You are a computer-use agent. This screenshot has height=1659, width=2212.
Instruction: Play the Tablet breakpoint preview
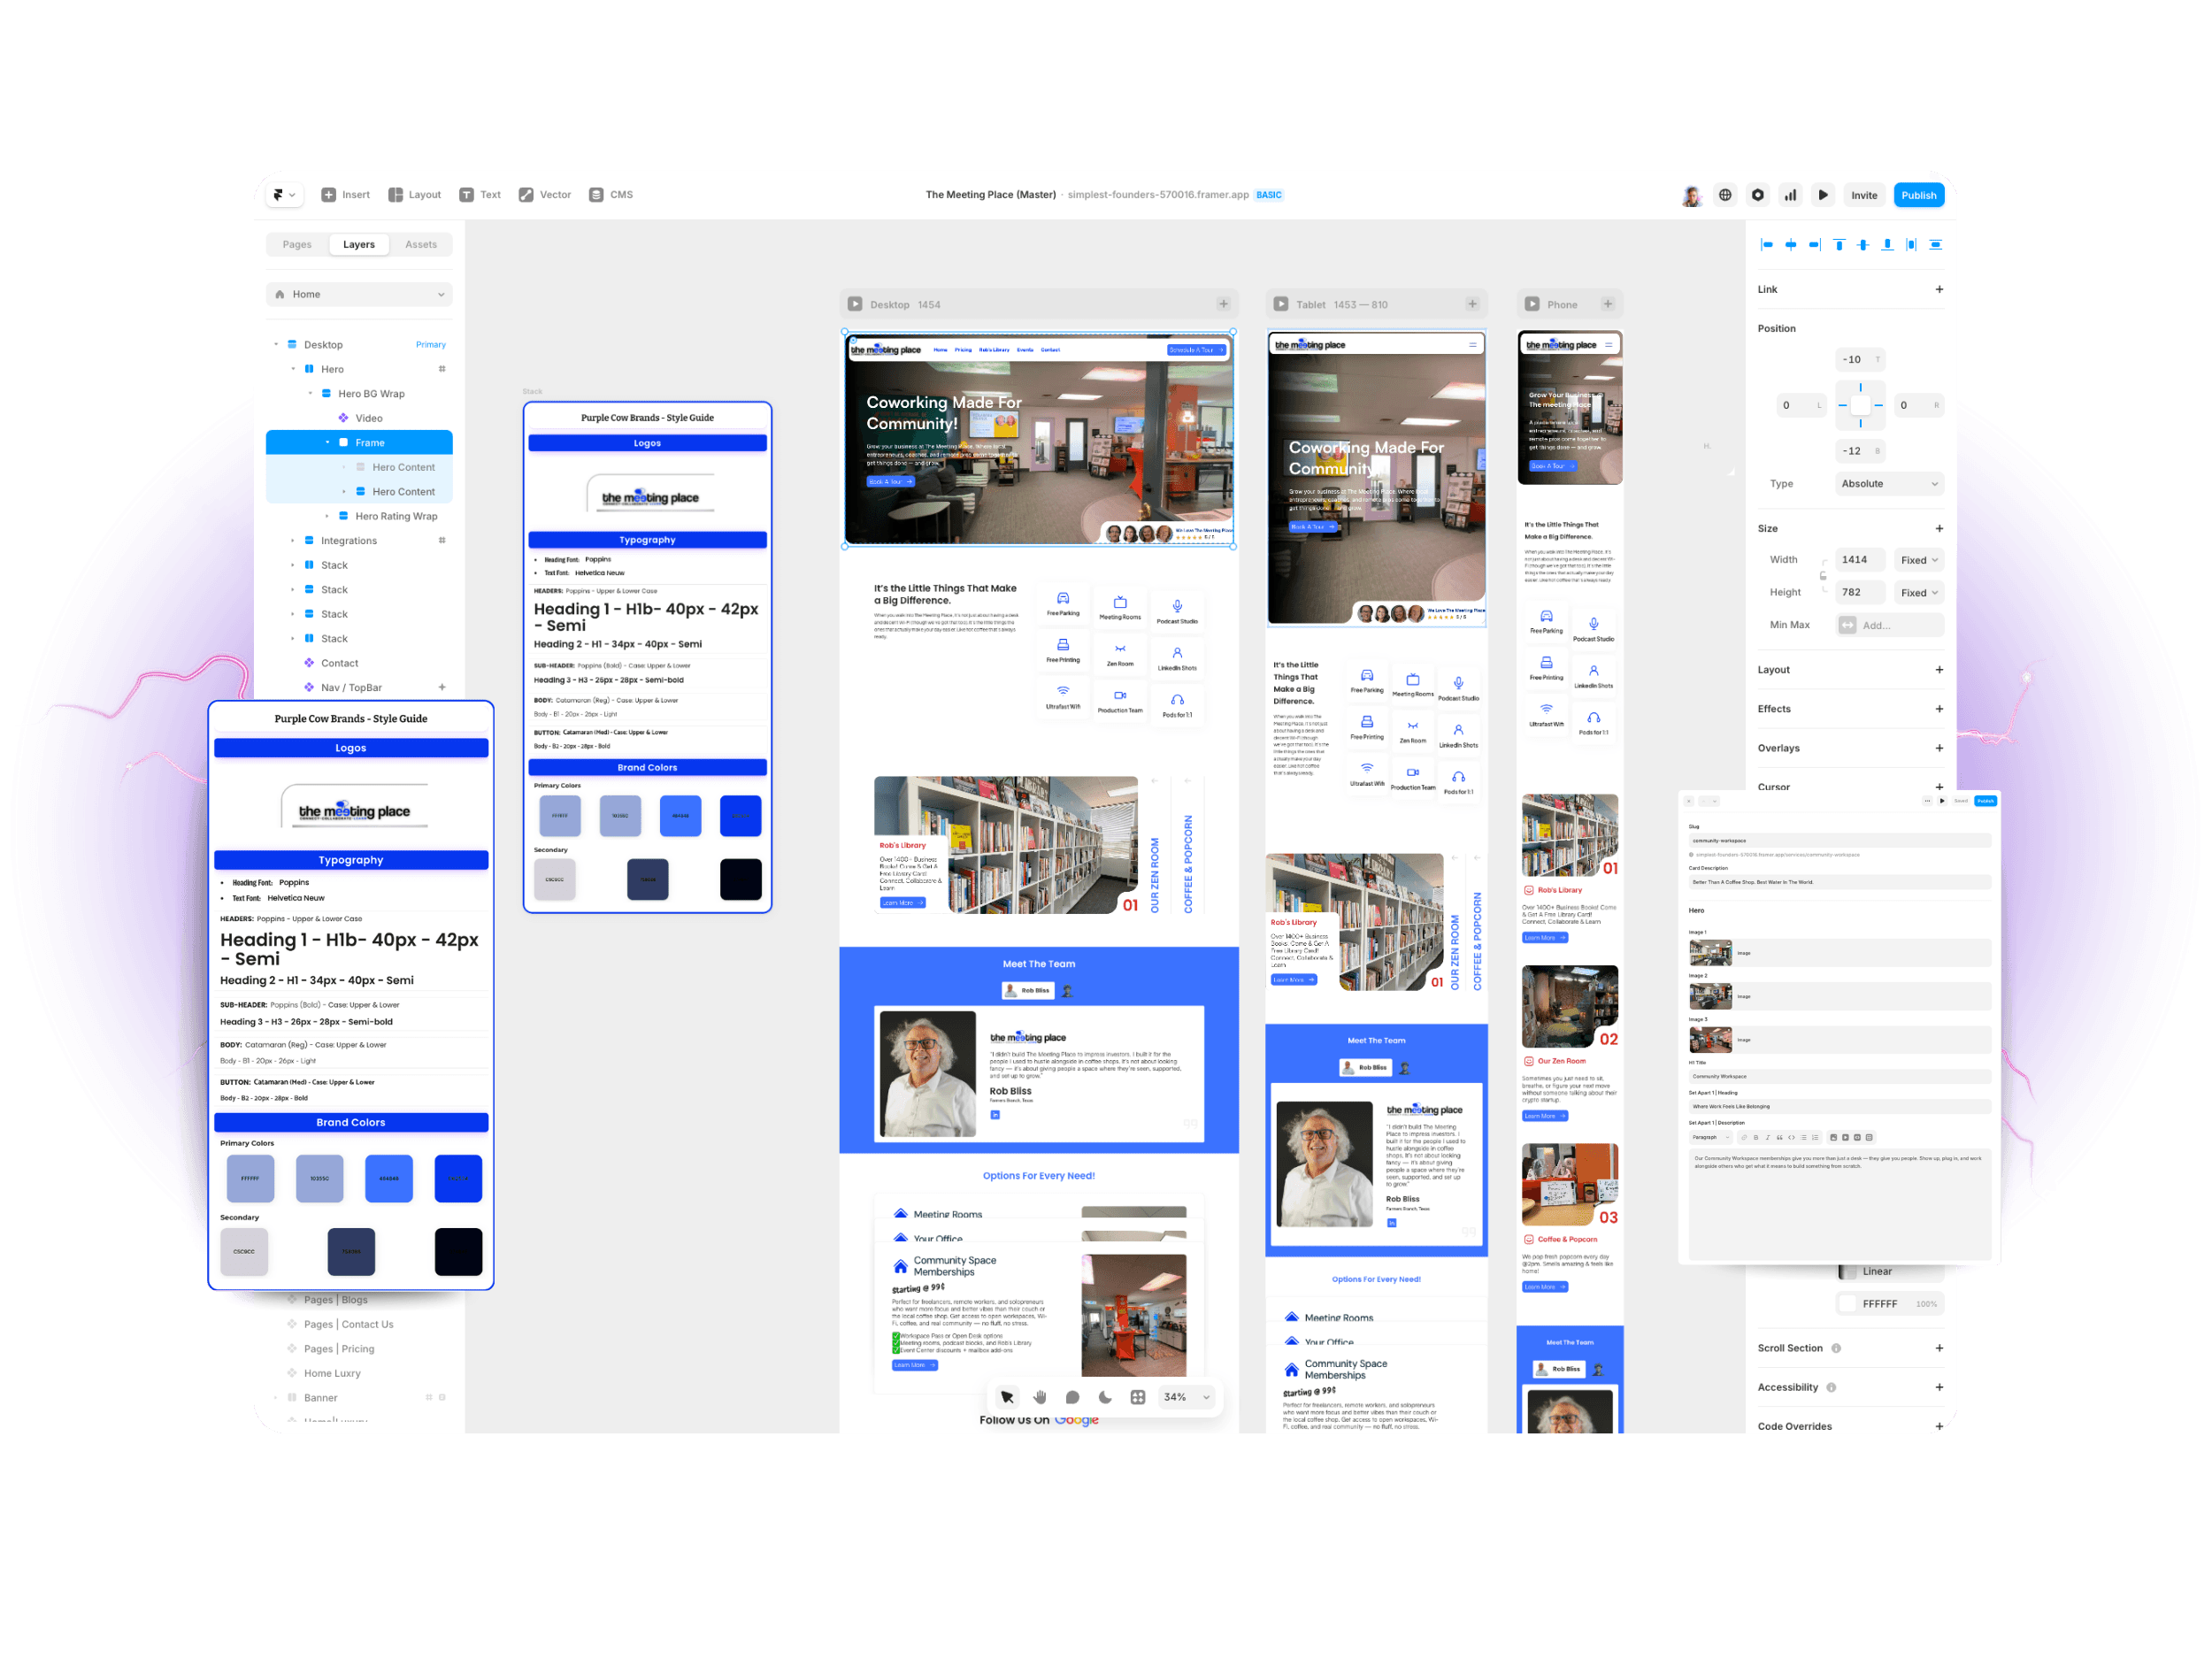[x=1281, y=304]
